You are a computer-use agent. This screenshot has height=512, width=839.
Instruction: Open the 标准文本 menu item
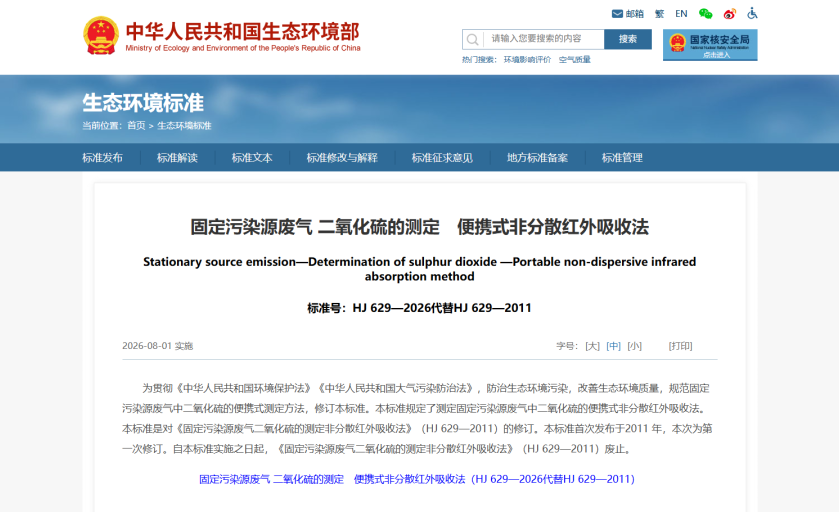[252, 158]
